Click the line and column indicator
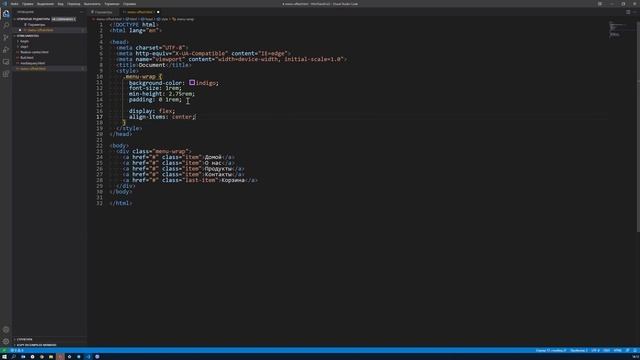Screen dimensions: 640x360 (551, 350)
